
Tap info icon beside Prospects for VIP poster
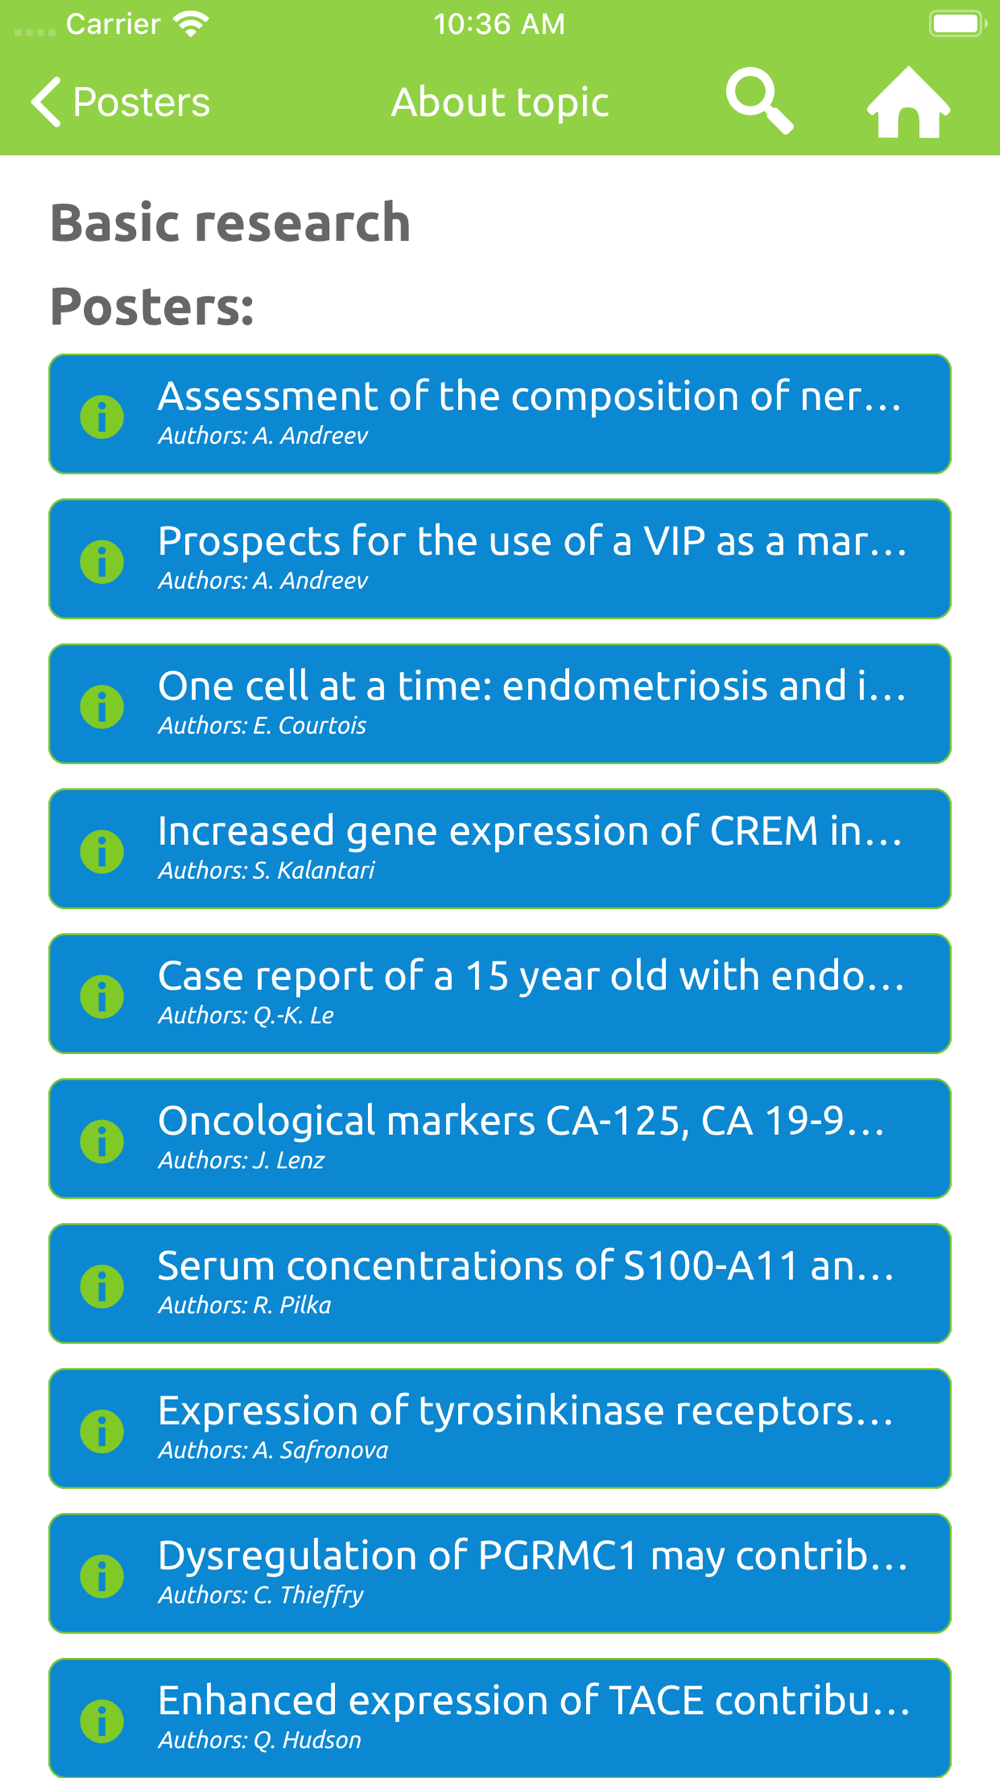102,562
